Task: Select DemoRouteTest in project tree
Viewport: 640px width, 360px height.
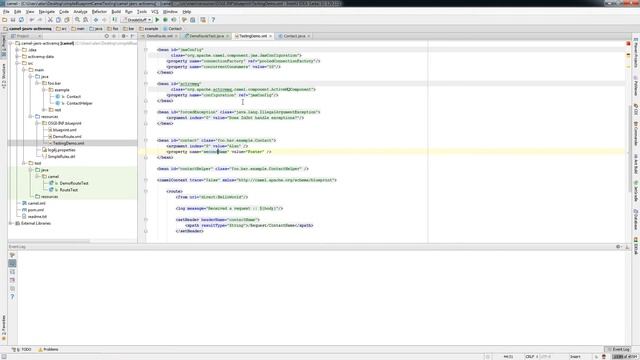Action: tap(74, 183)
